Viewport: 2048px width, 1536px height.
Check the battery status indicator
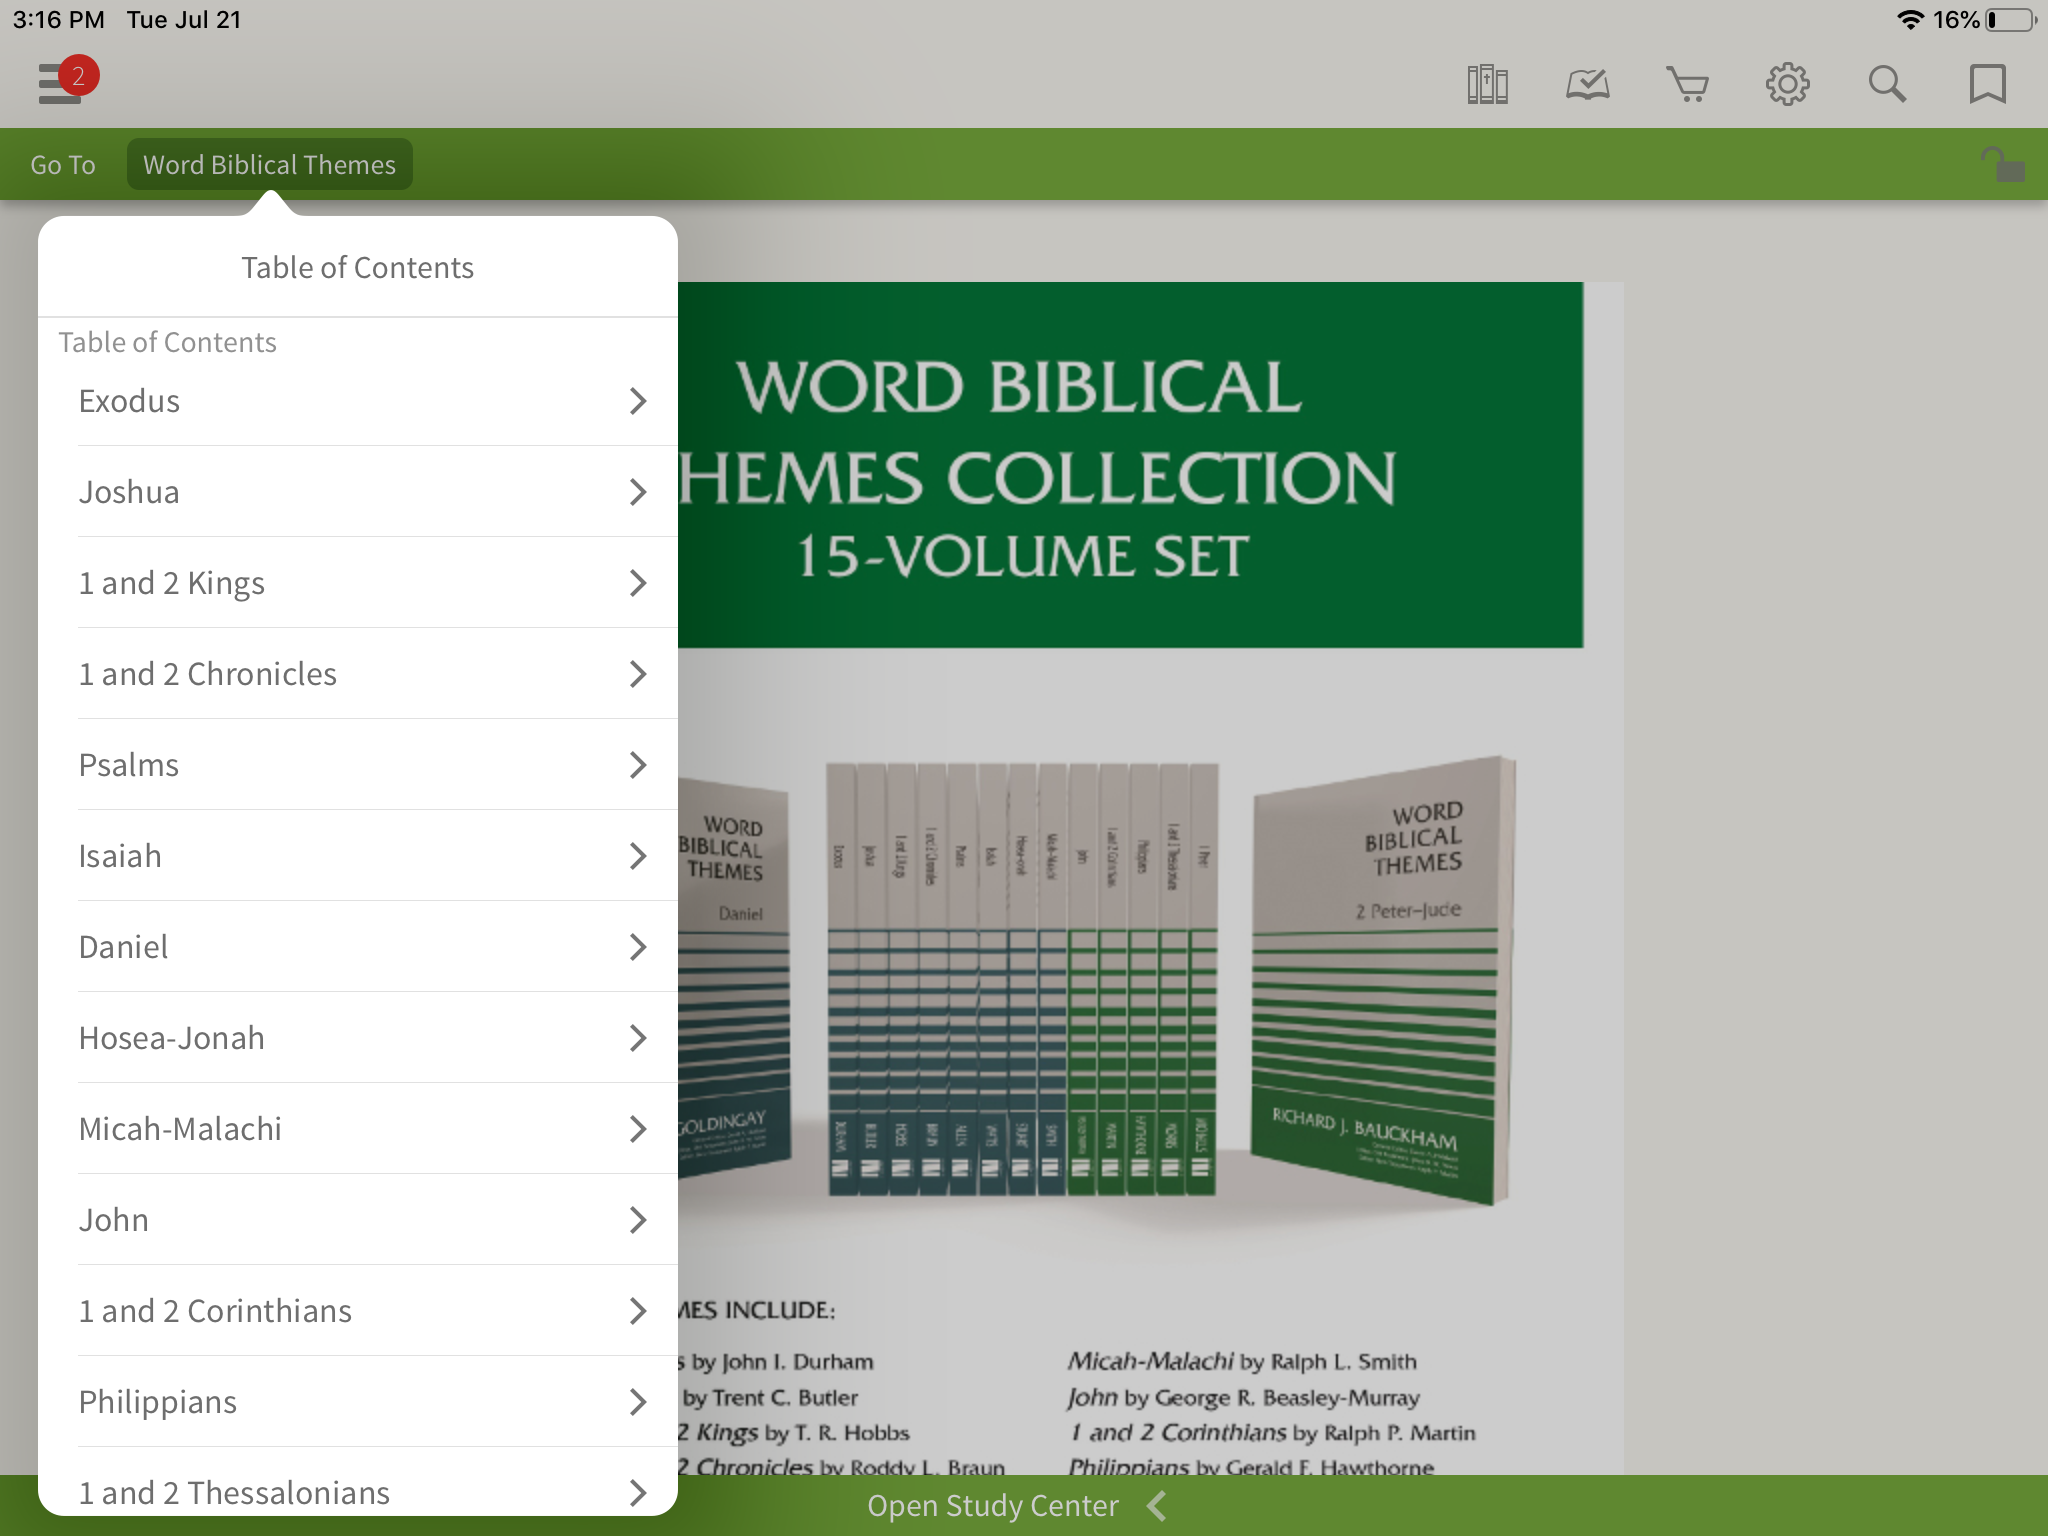point(2011,20)
